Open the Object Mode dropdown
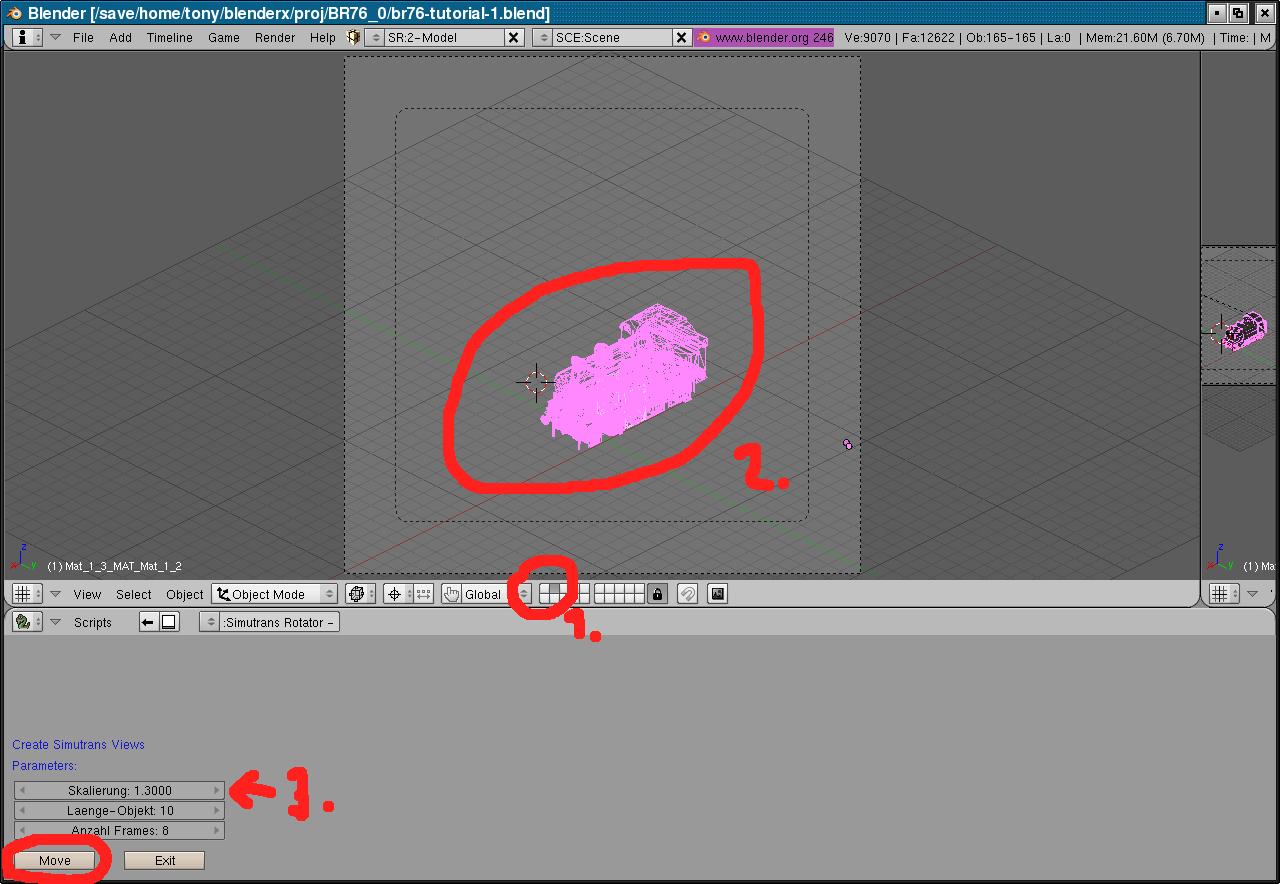Screen dimensions: 1280x884 pos(273,594)
